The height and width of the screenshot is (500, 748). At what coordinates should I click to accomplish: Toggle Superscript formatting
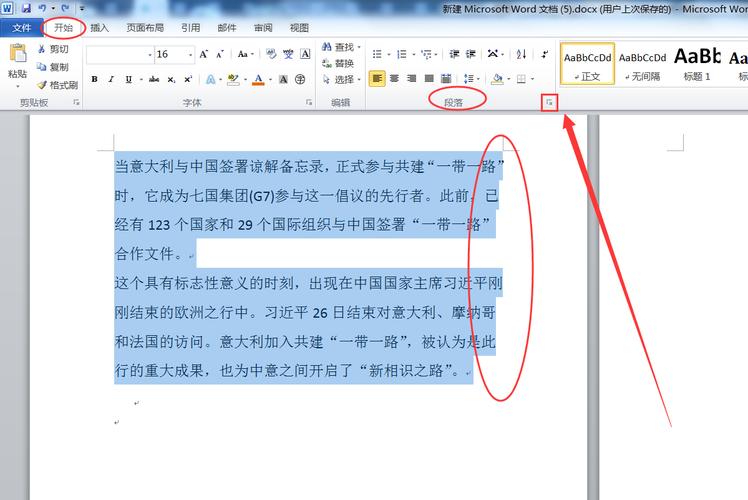click(188, 79)
